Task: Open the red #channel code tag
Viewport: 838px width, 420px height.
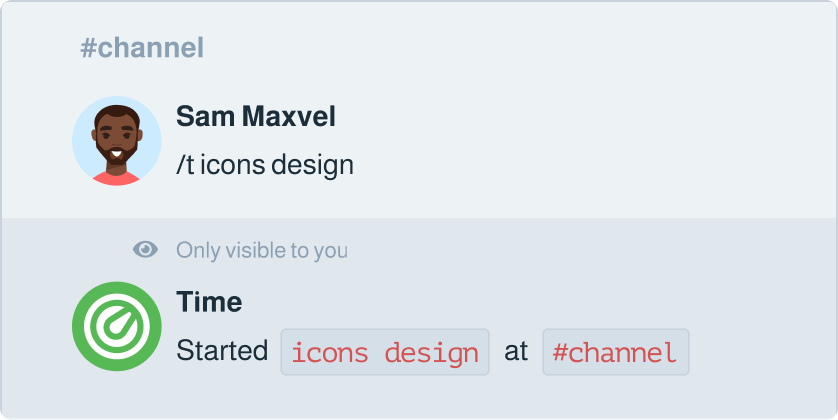Action: pos(615,352)
